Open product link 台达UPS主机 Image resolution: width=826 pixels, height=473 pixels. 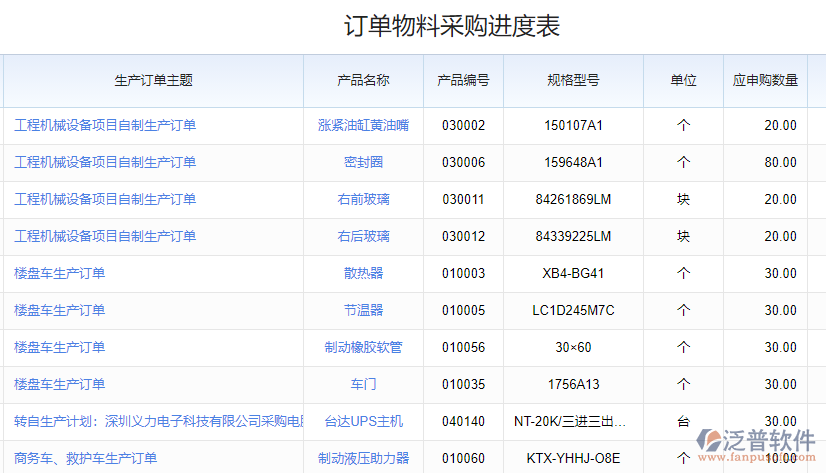coord(363,421)
